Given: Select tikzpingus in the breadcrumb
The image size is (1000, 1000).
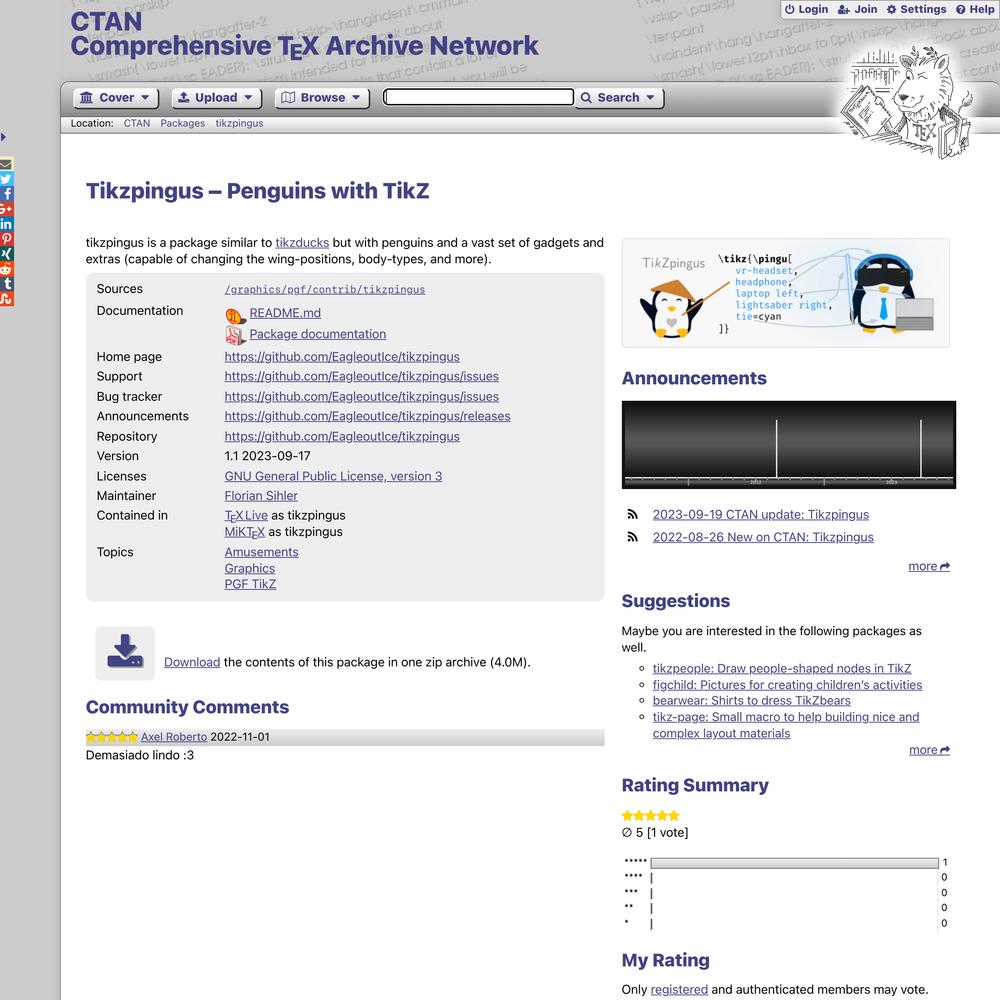Looking at the screenshot, I should 239,123.
